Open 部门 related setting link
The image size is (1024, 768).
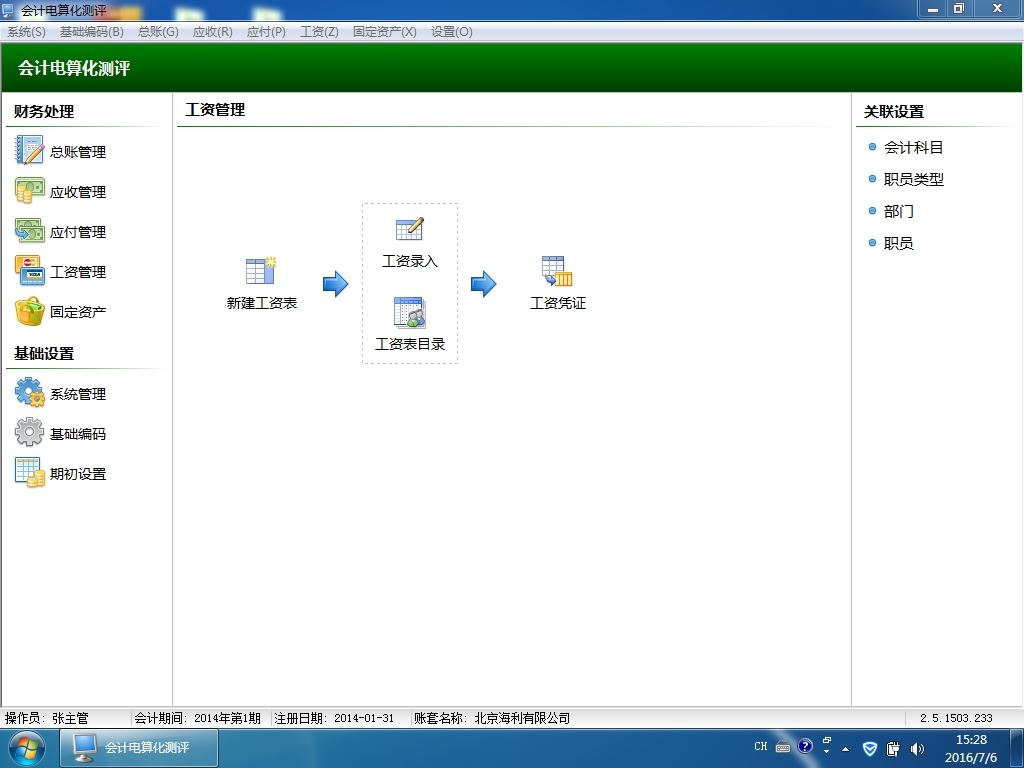coord(898,211)
